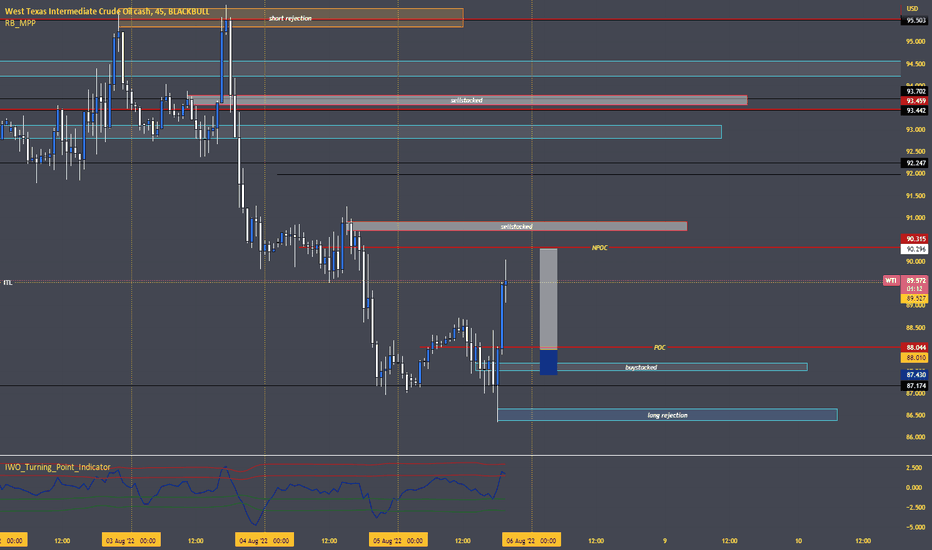
Task: Click the West Texas Intermediate Crude Oil chart title
Action: click(107, 11)
